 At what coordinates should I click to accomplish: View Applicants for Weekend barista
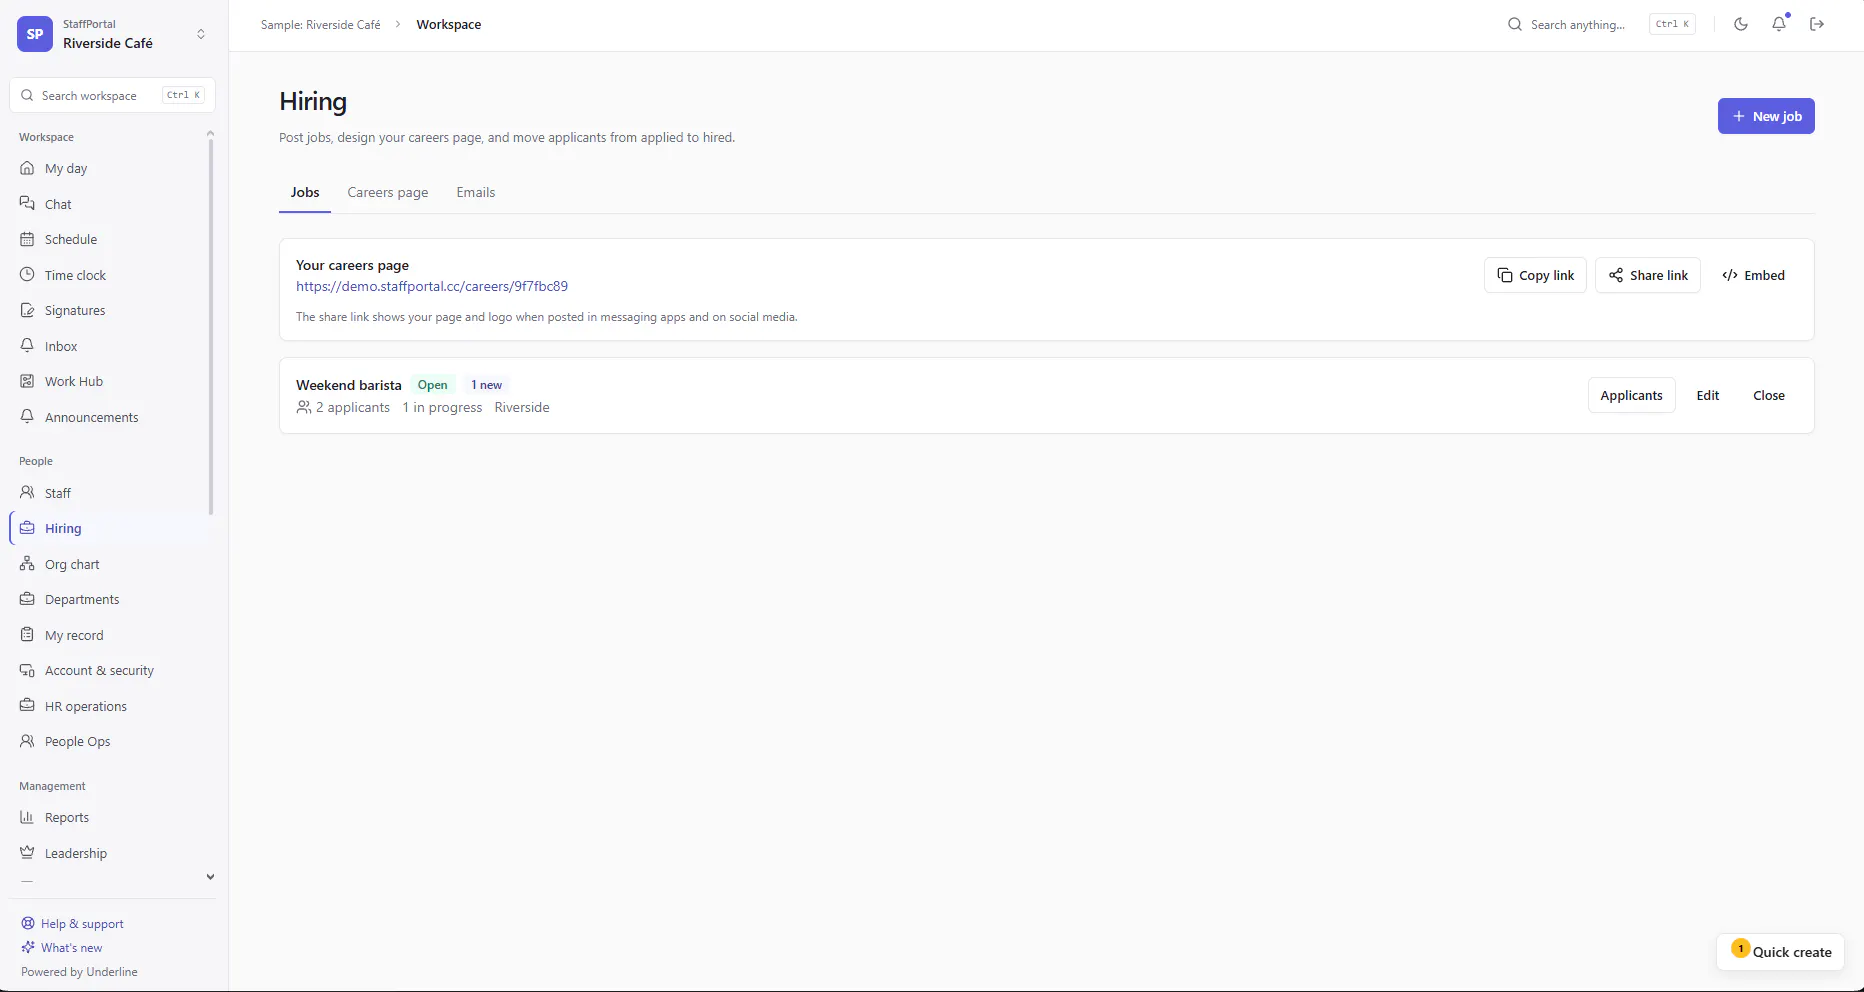coord(1631,395)
